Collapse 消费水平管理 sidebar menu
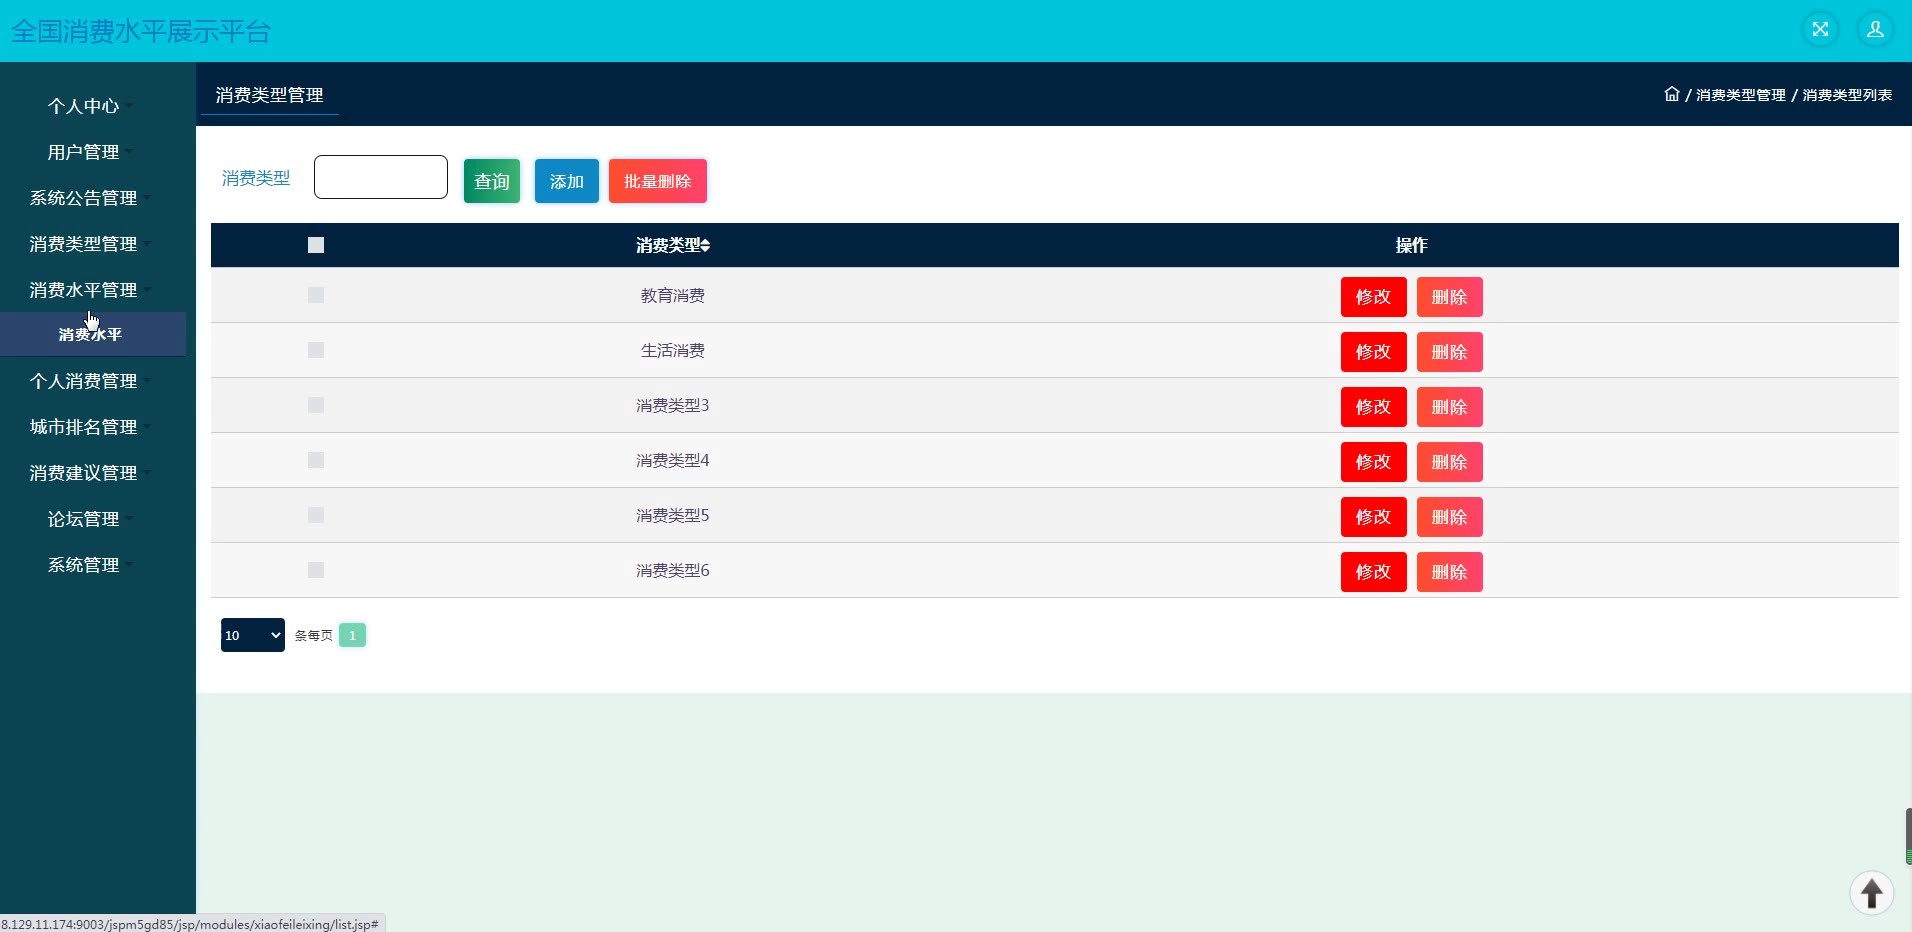This screenshot has width=1912, height=932. (90, 290)
